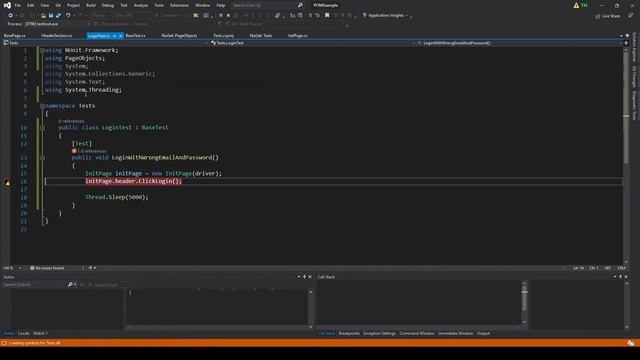Click the notifications icon in orange status bar
Image resolution: width=640 pixels, height=360 pixels.
tap(631, 343)
